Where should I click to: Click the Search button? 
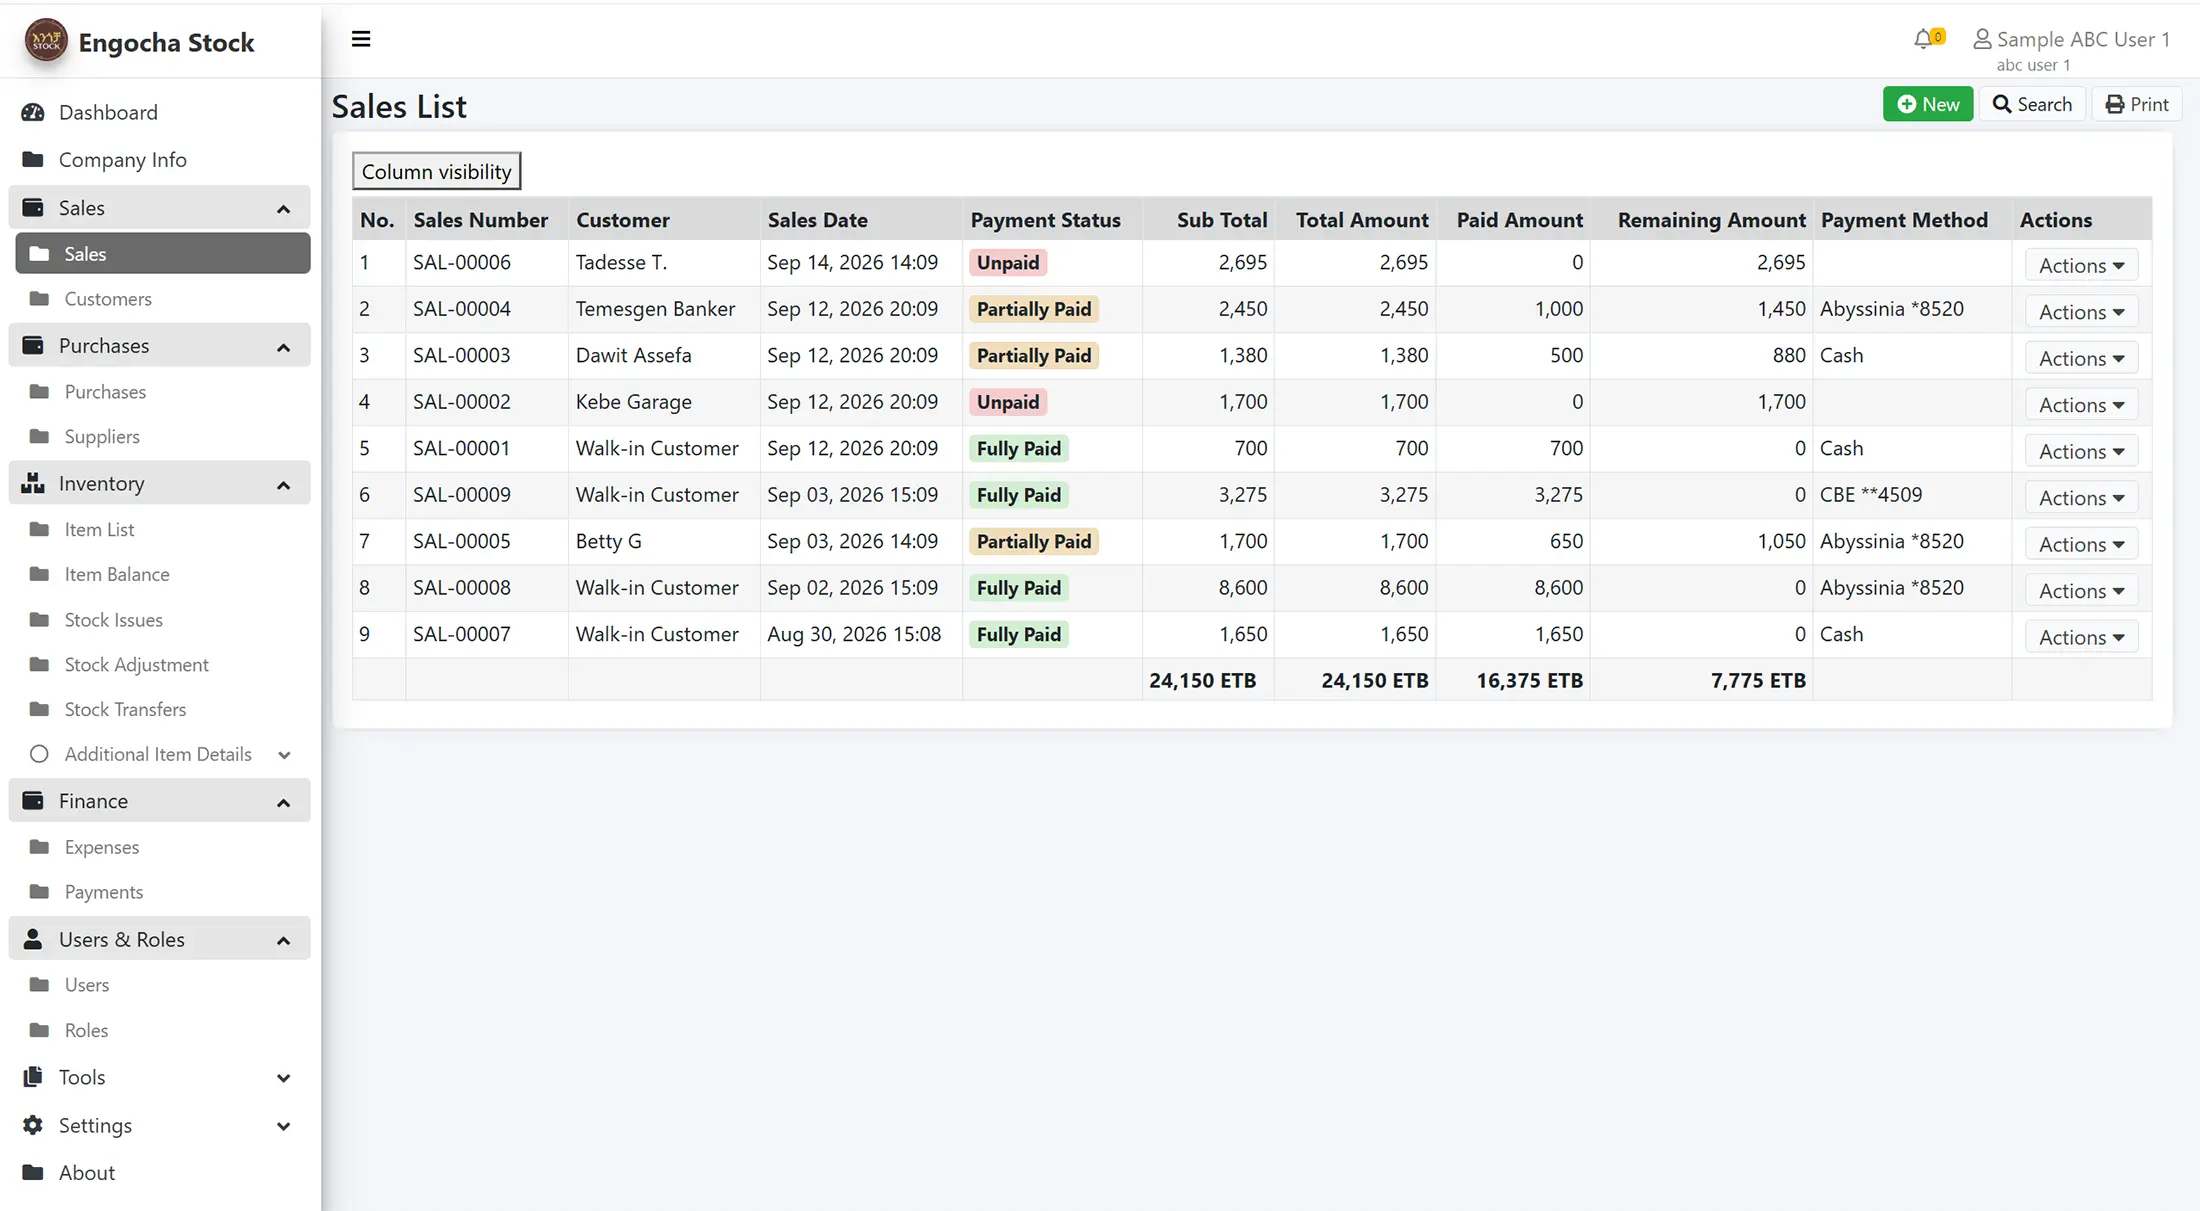[2032, 104]
